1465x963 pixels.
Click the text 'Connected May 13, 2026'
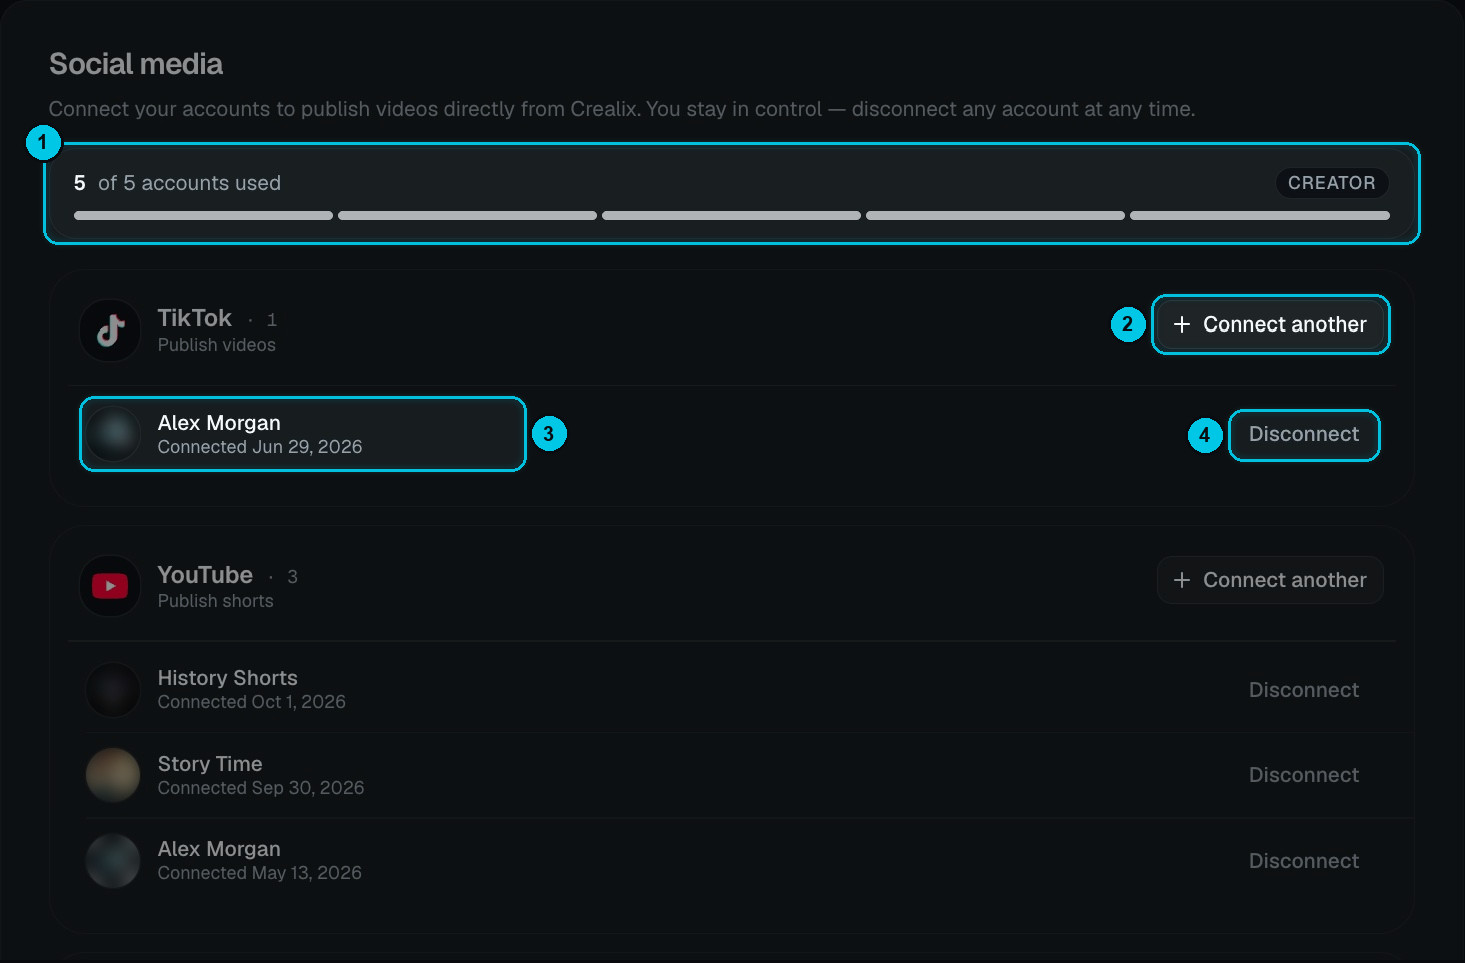260,873
